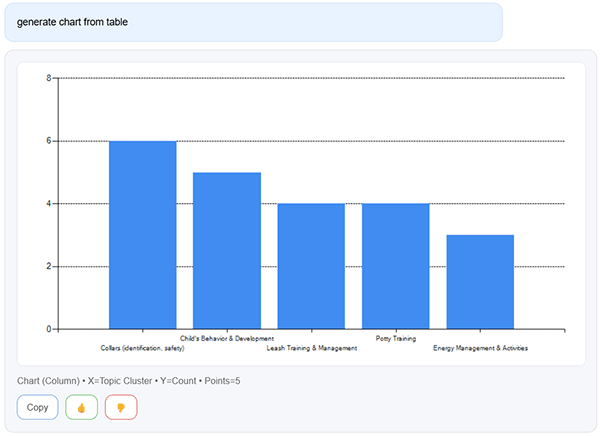Click the Potty Training bar

pyautogui.click(x=396, y=266)
